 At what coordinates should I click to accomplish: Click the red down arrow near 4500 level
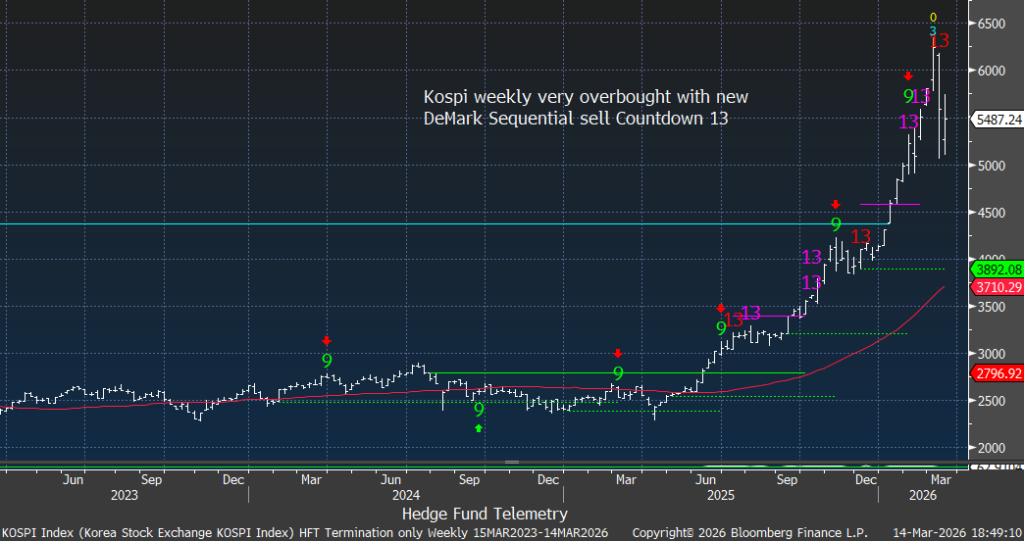[836, 205]
